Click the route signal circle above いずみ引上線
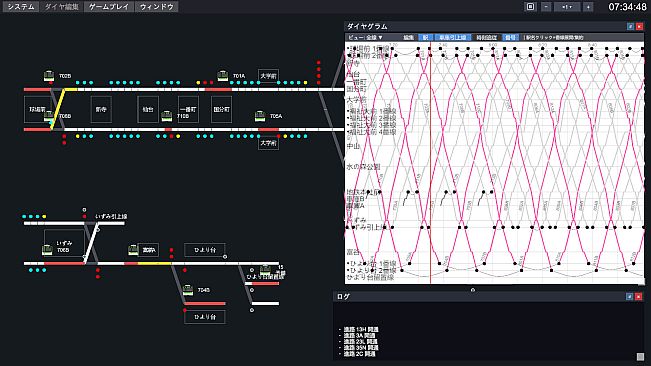651x366 pixels. 84,210
